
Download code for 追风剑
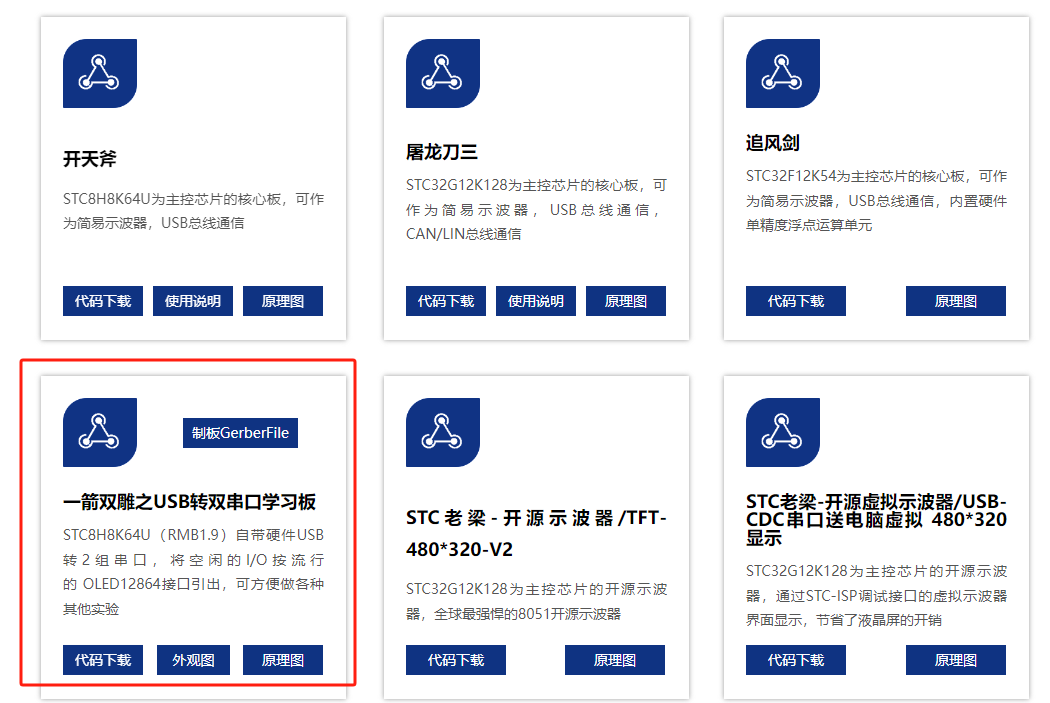pos(796,301)
